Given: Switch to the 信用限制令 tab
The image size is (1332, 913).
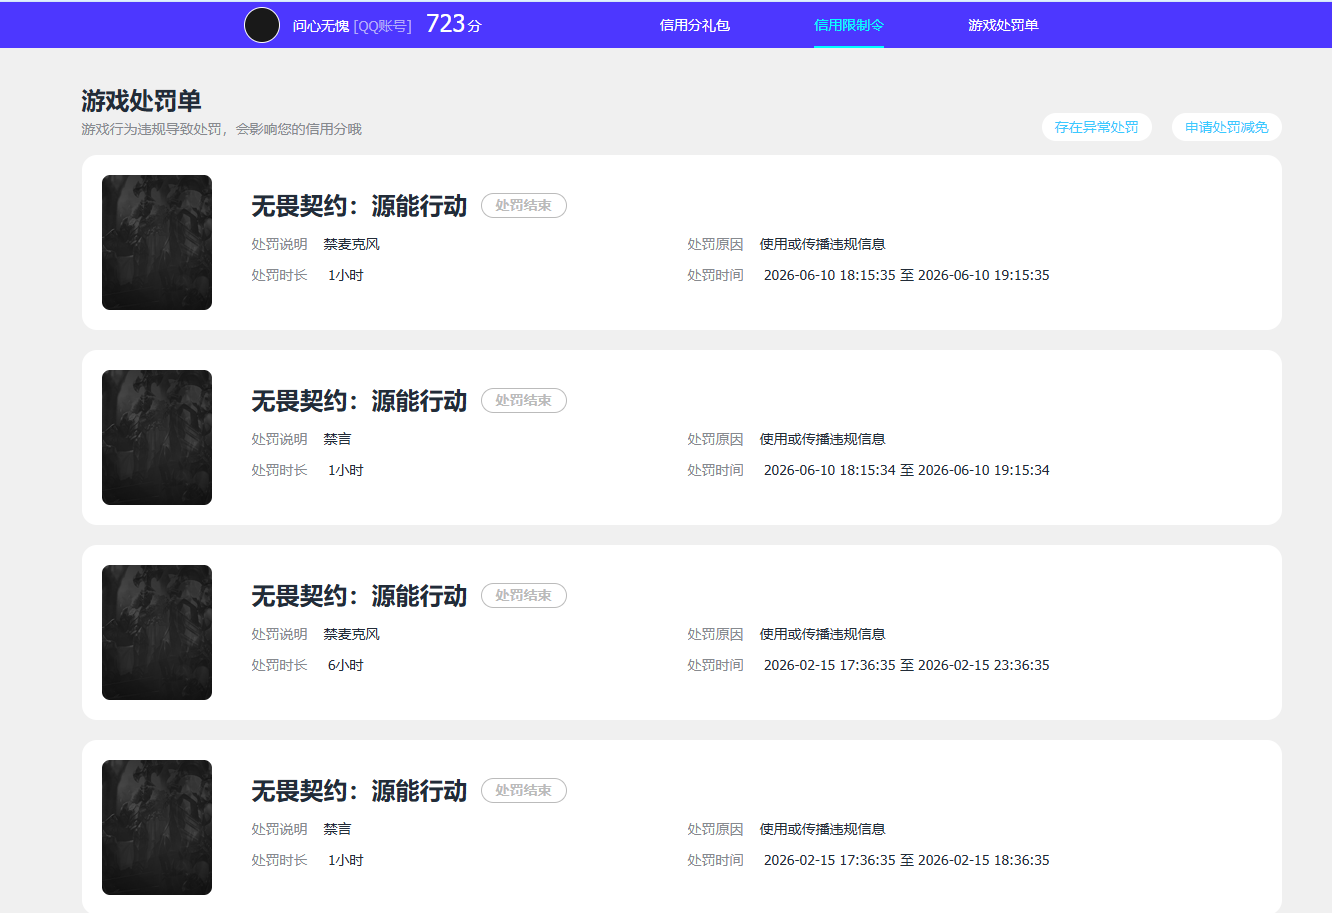Looking at the screenshot, I should pos(849,25).
